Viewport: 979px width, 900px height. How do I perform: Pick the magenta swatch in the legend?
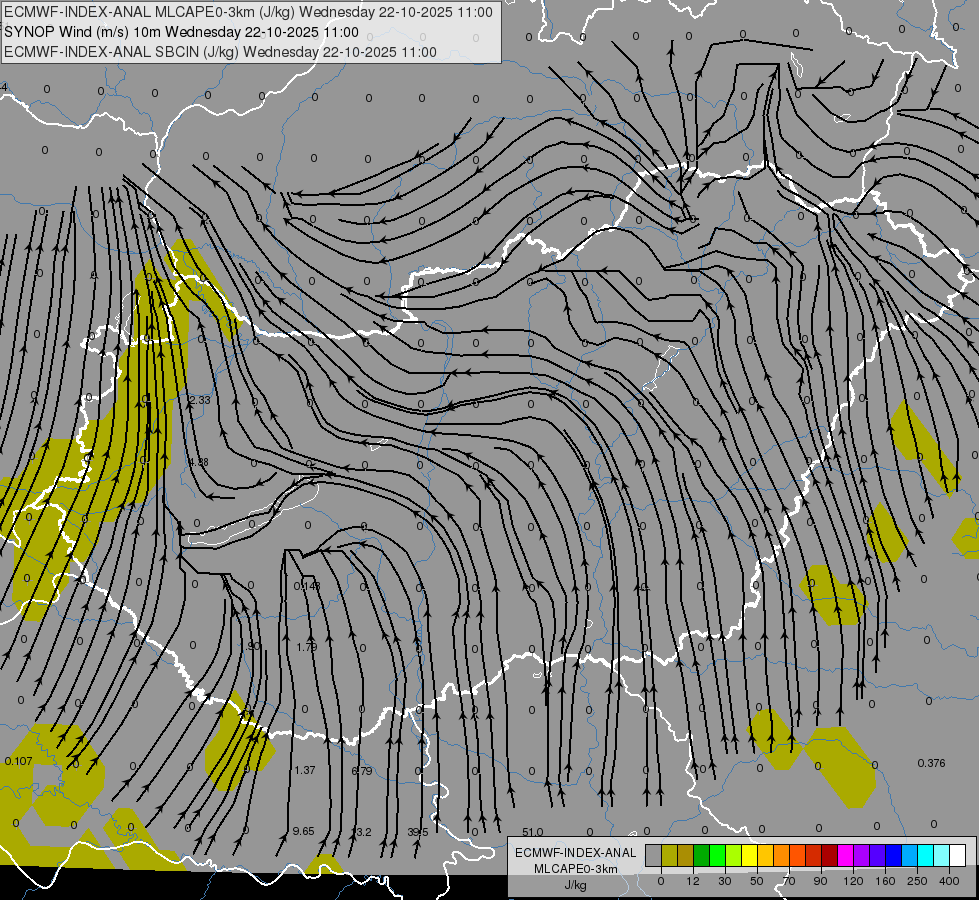(845, 856)
